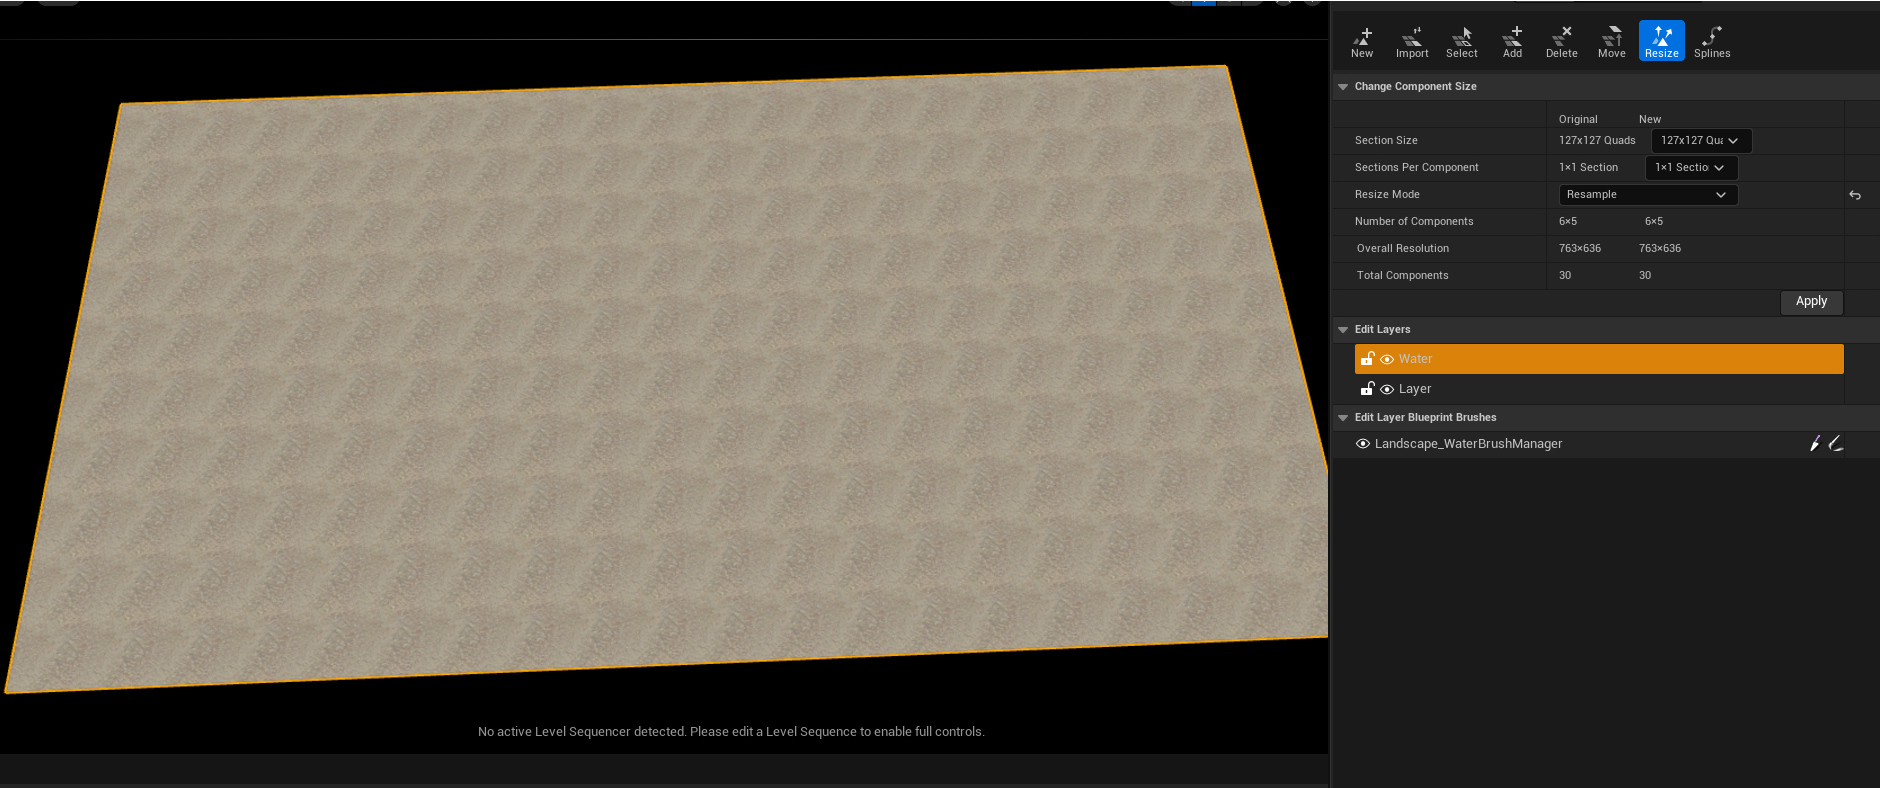Open the Import landscape tool

coord(1412,41)
